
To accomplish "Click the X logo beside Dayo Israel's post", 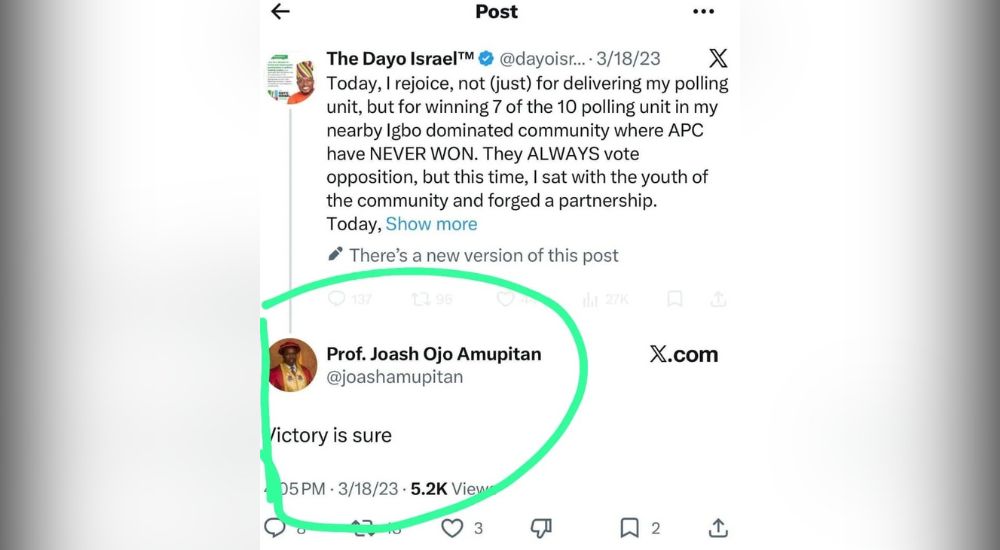I will tap(718, 58).
